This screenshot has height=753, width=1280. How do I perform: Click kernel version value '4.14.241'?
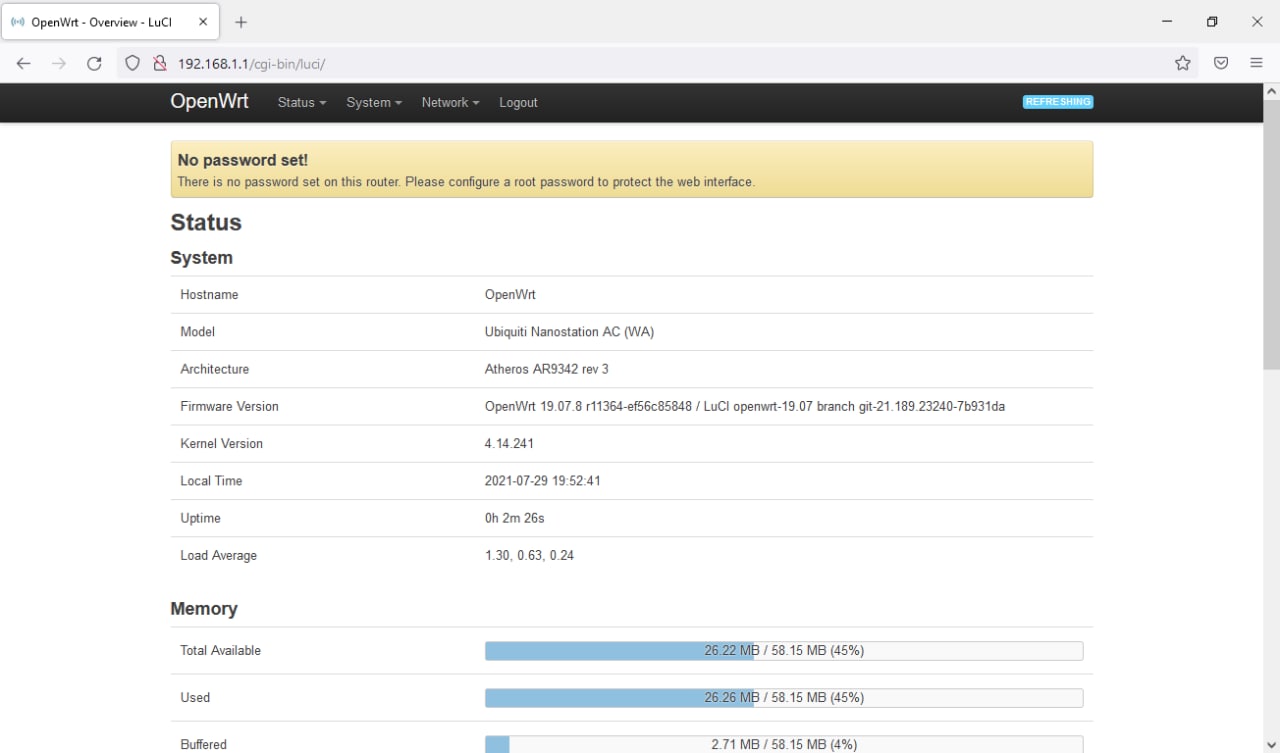point(509,444)
